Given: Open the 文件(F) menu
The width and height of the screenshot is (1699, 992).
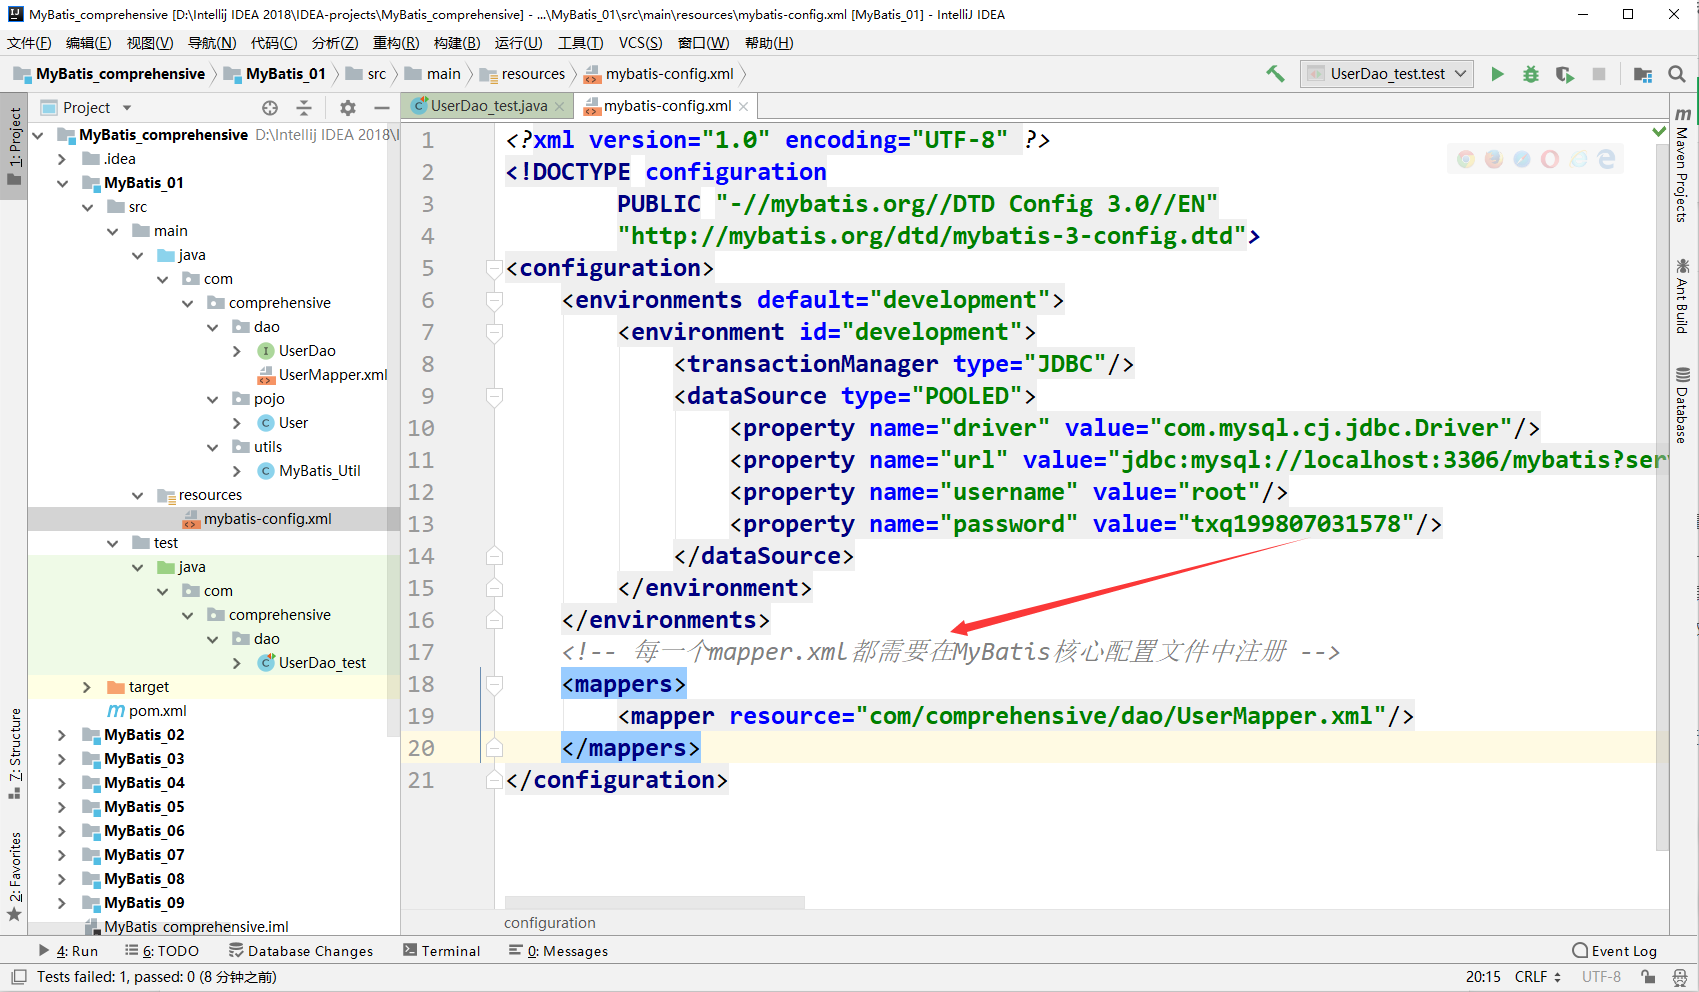Looking at the screenshot, I should (29, 43).
